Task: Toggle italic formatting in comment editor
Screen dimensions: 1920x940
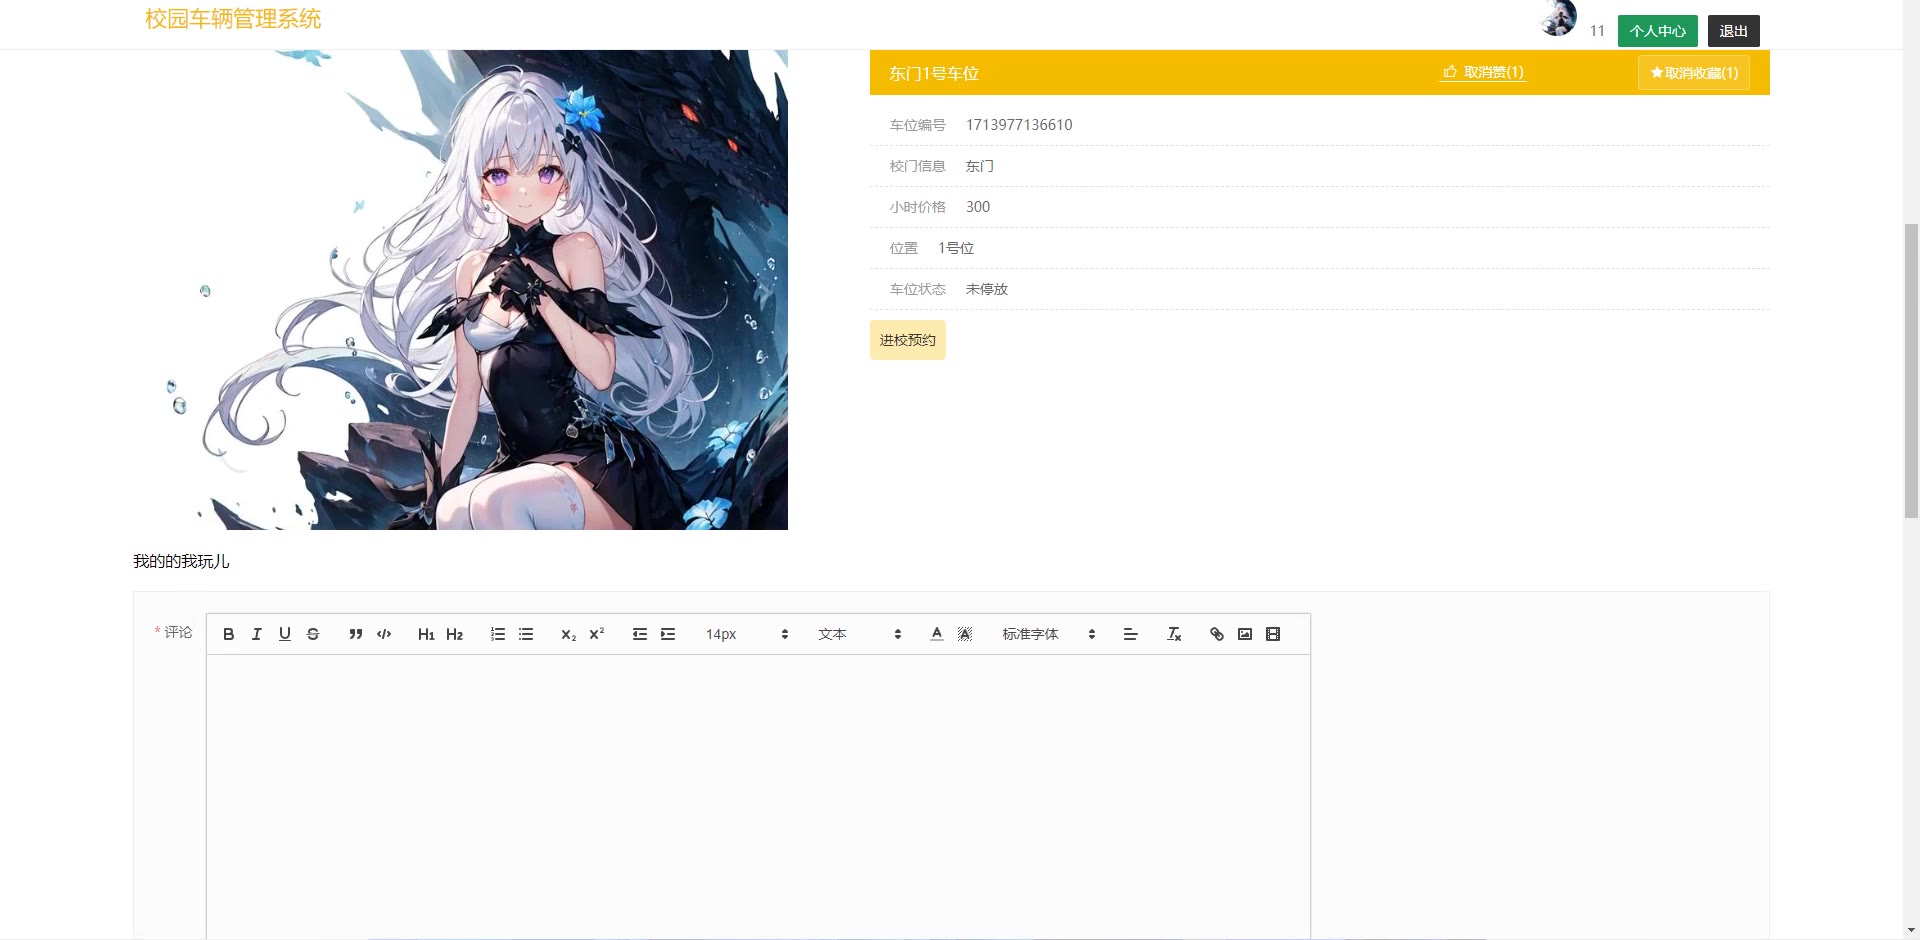Action: (x=257, y=634)
